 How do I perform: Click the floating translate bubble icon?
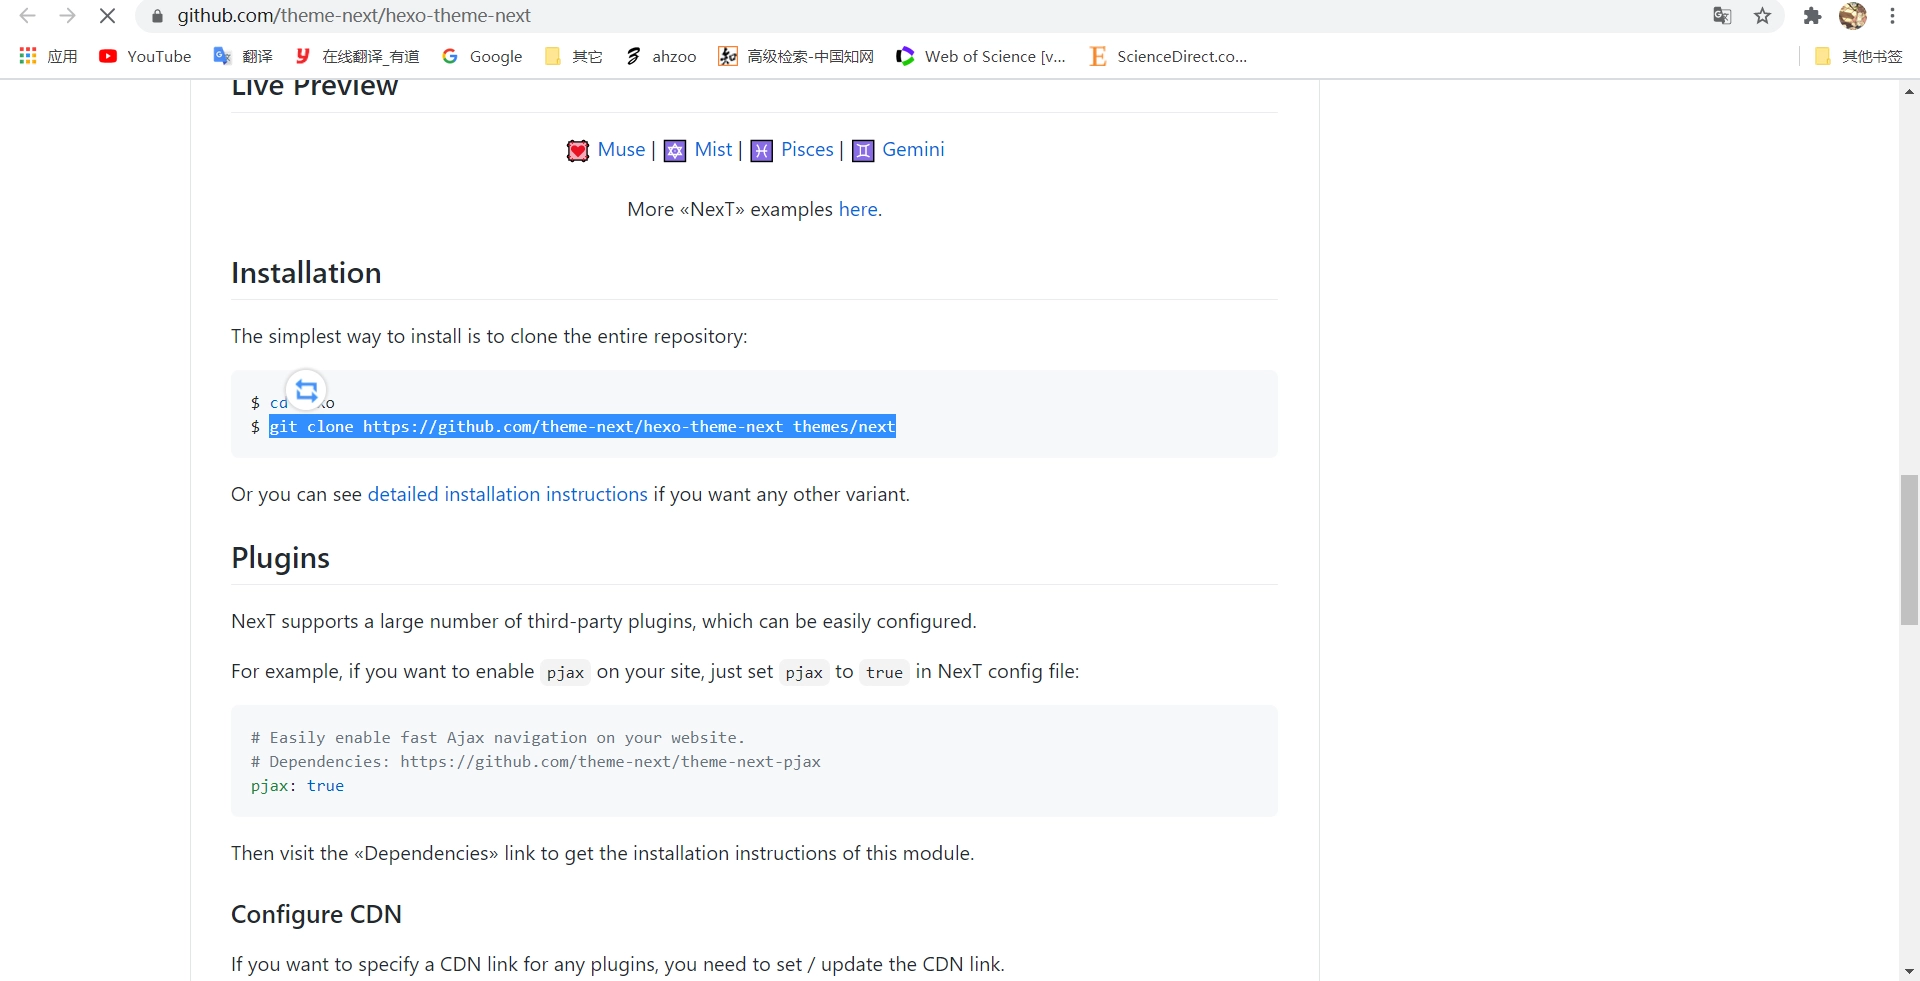pos(307,390)
